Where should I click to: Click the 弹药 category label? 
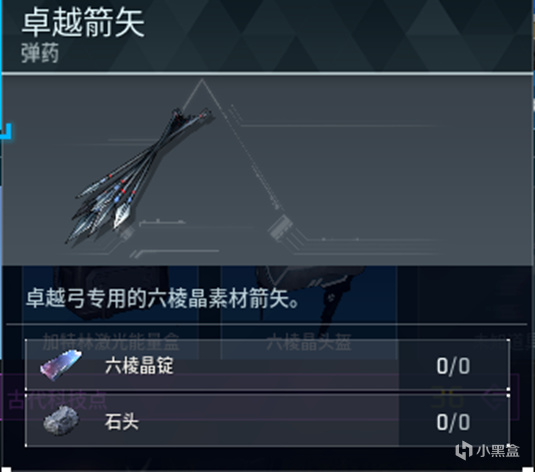tap(40, 53)
